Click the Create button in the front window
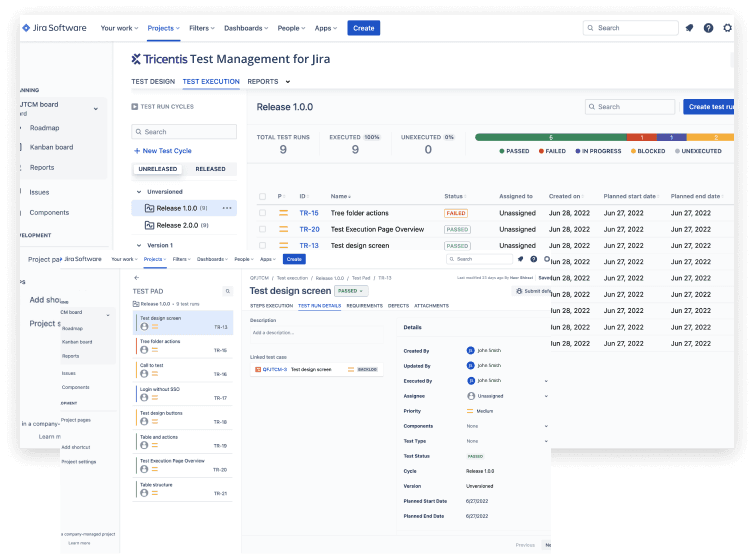This screenshot has width=754, height=554. [294, 259]
